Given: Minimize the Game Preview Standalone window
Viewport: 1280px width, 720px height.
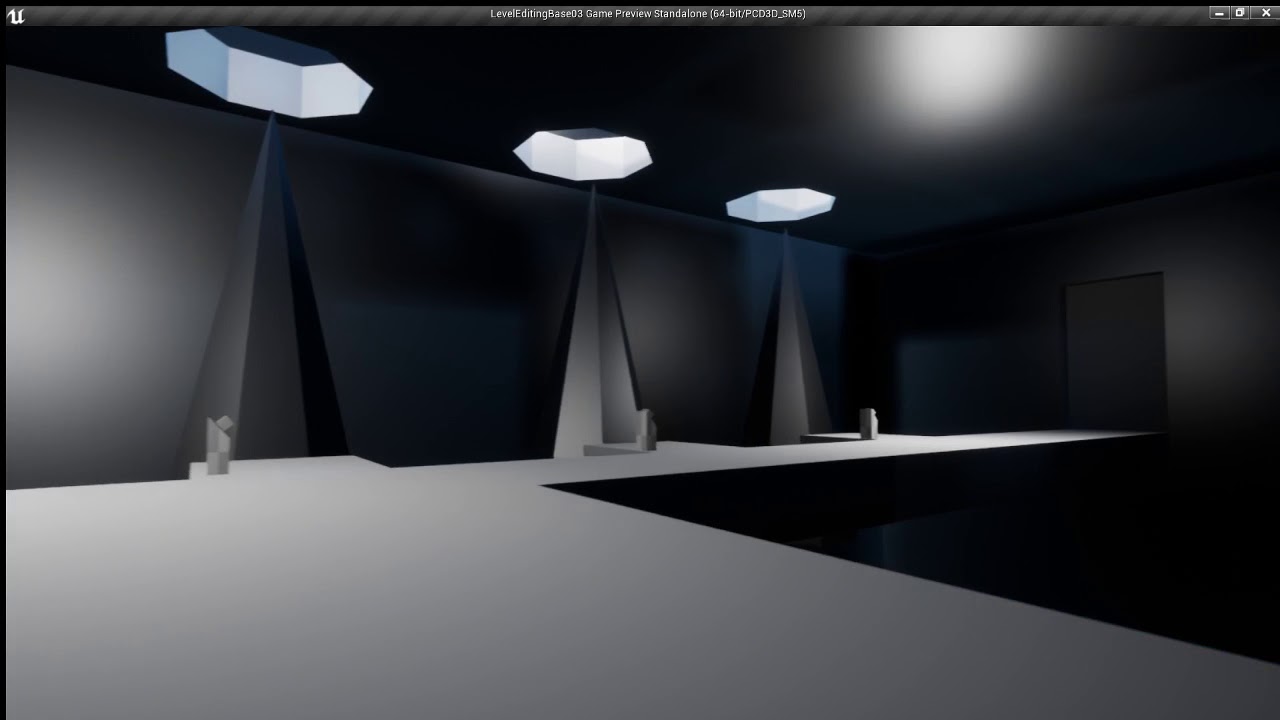Looking at the screenshot, I should [x=1218, y=13].
